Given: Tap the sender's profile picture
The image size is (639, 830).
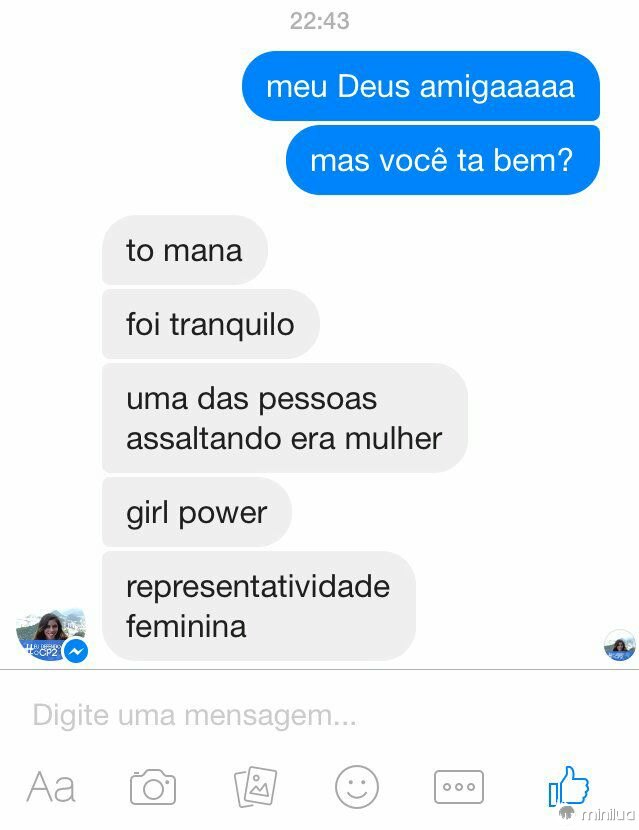Looking at the screenshot, I should point(51,635).
